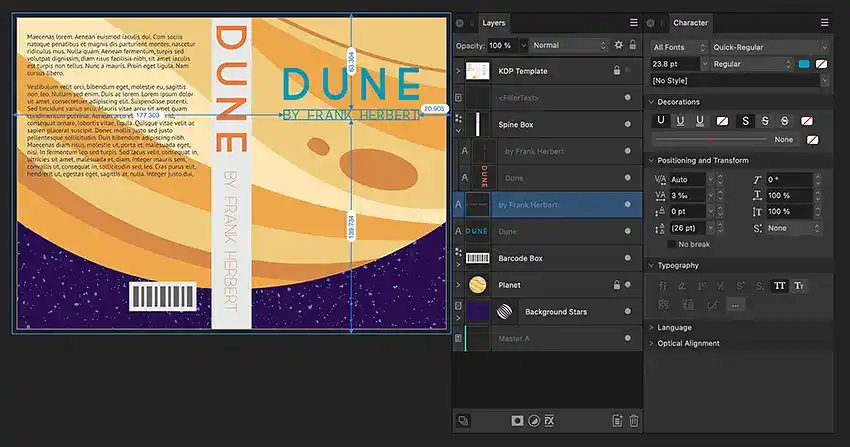Expand the Barcode Box layer group
Viewport: 850px width, 447px height.
click(x=458, y=264)
